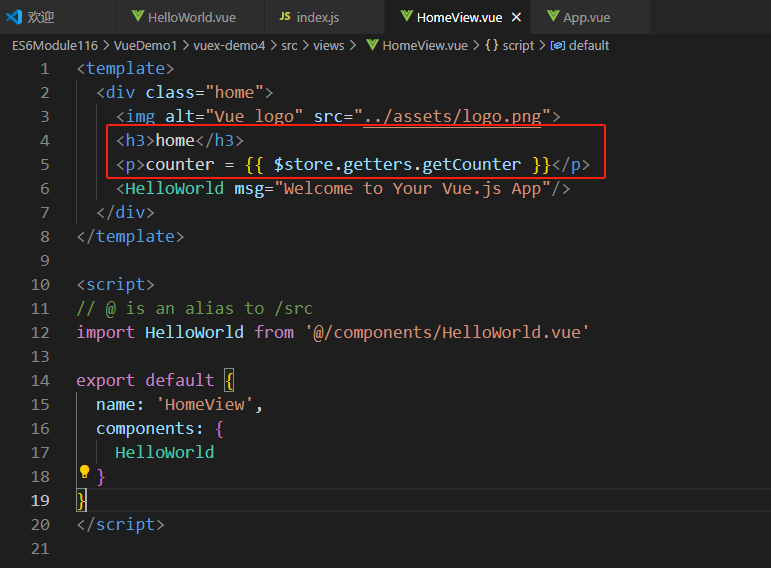Click default symbol in the breadcrumb
The image size is (771, 568).
(589, 46)
